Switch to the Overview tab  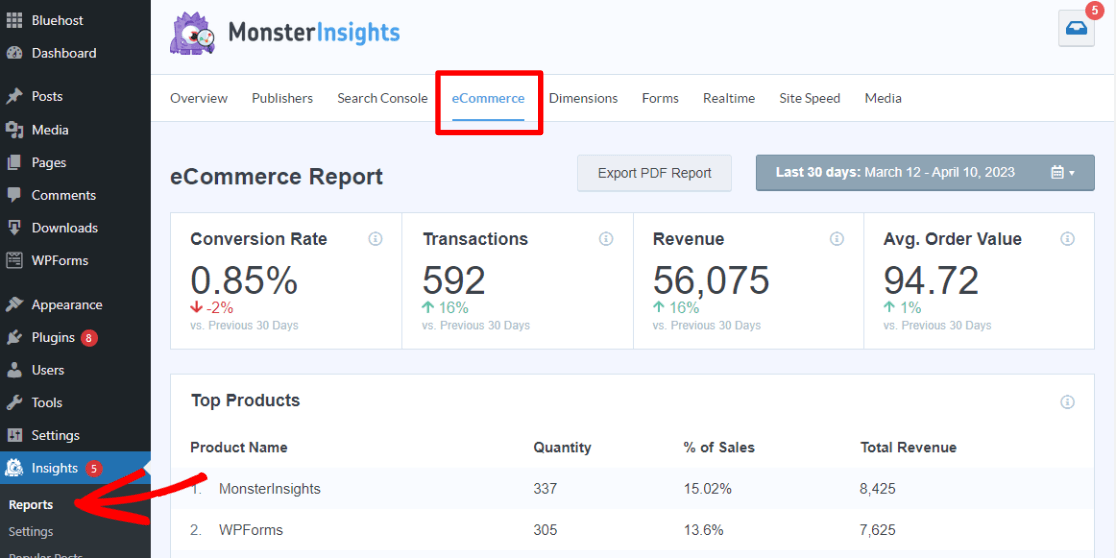coord(199,98)
